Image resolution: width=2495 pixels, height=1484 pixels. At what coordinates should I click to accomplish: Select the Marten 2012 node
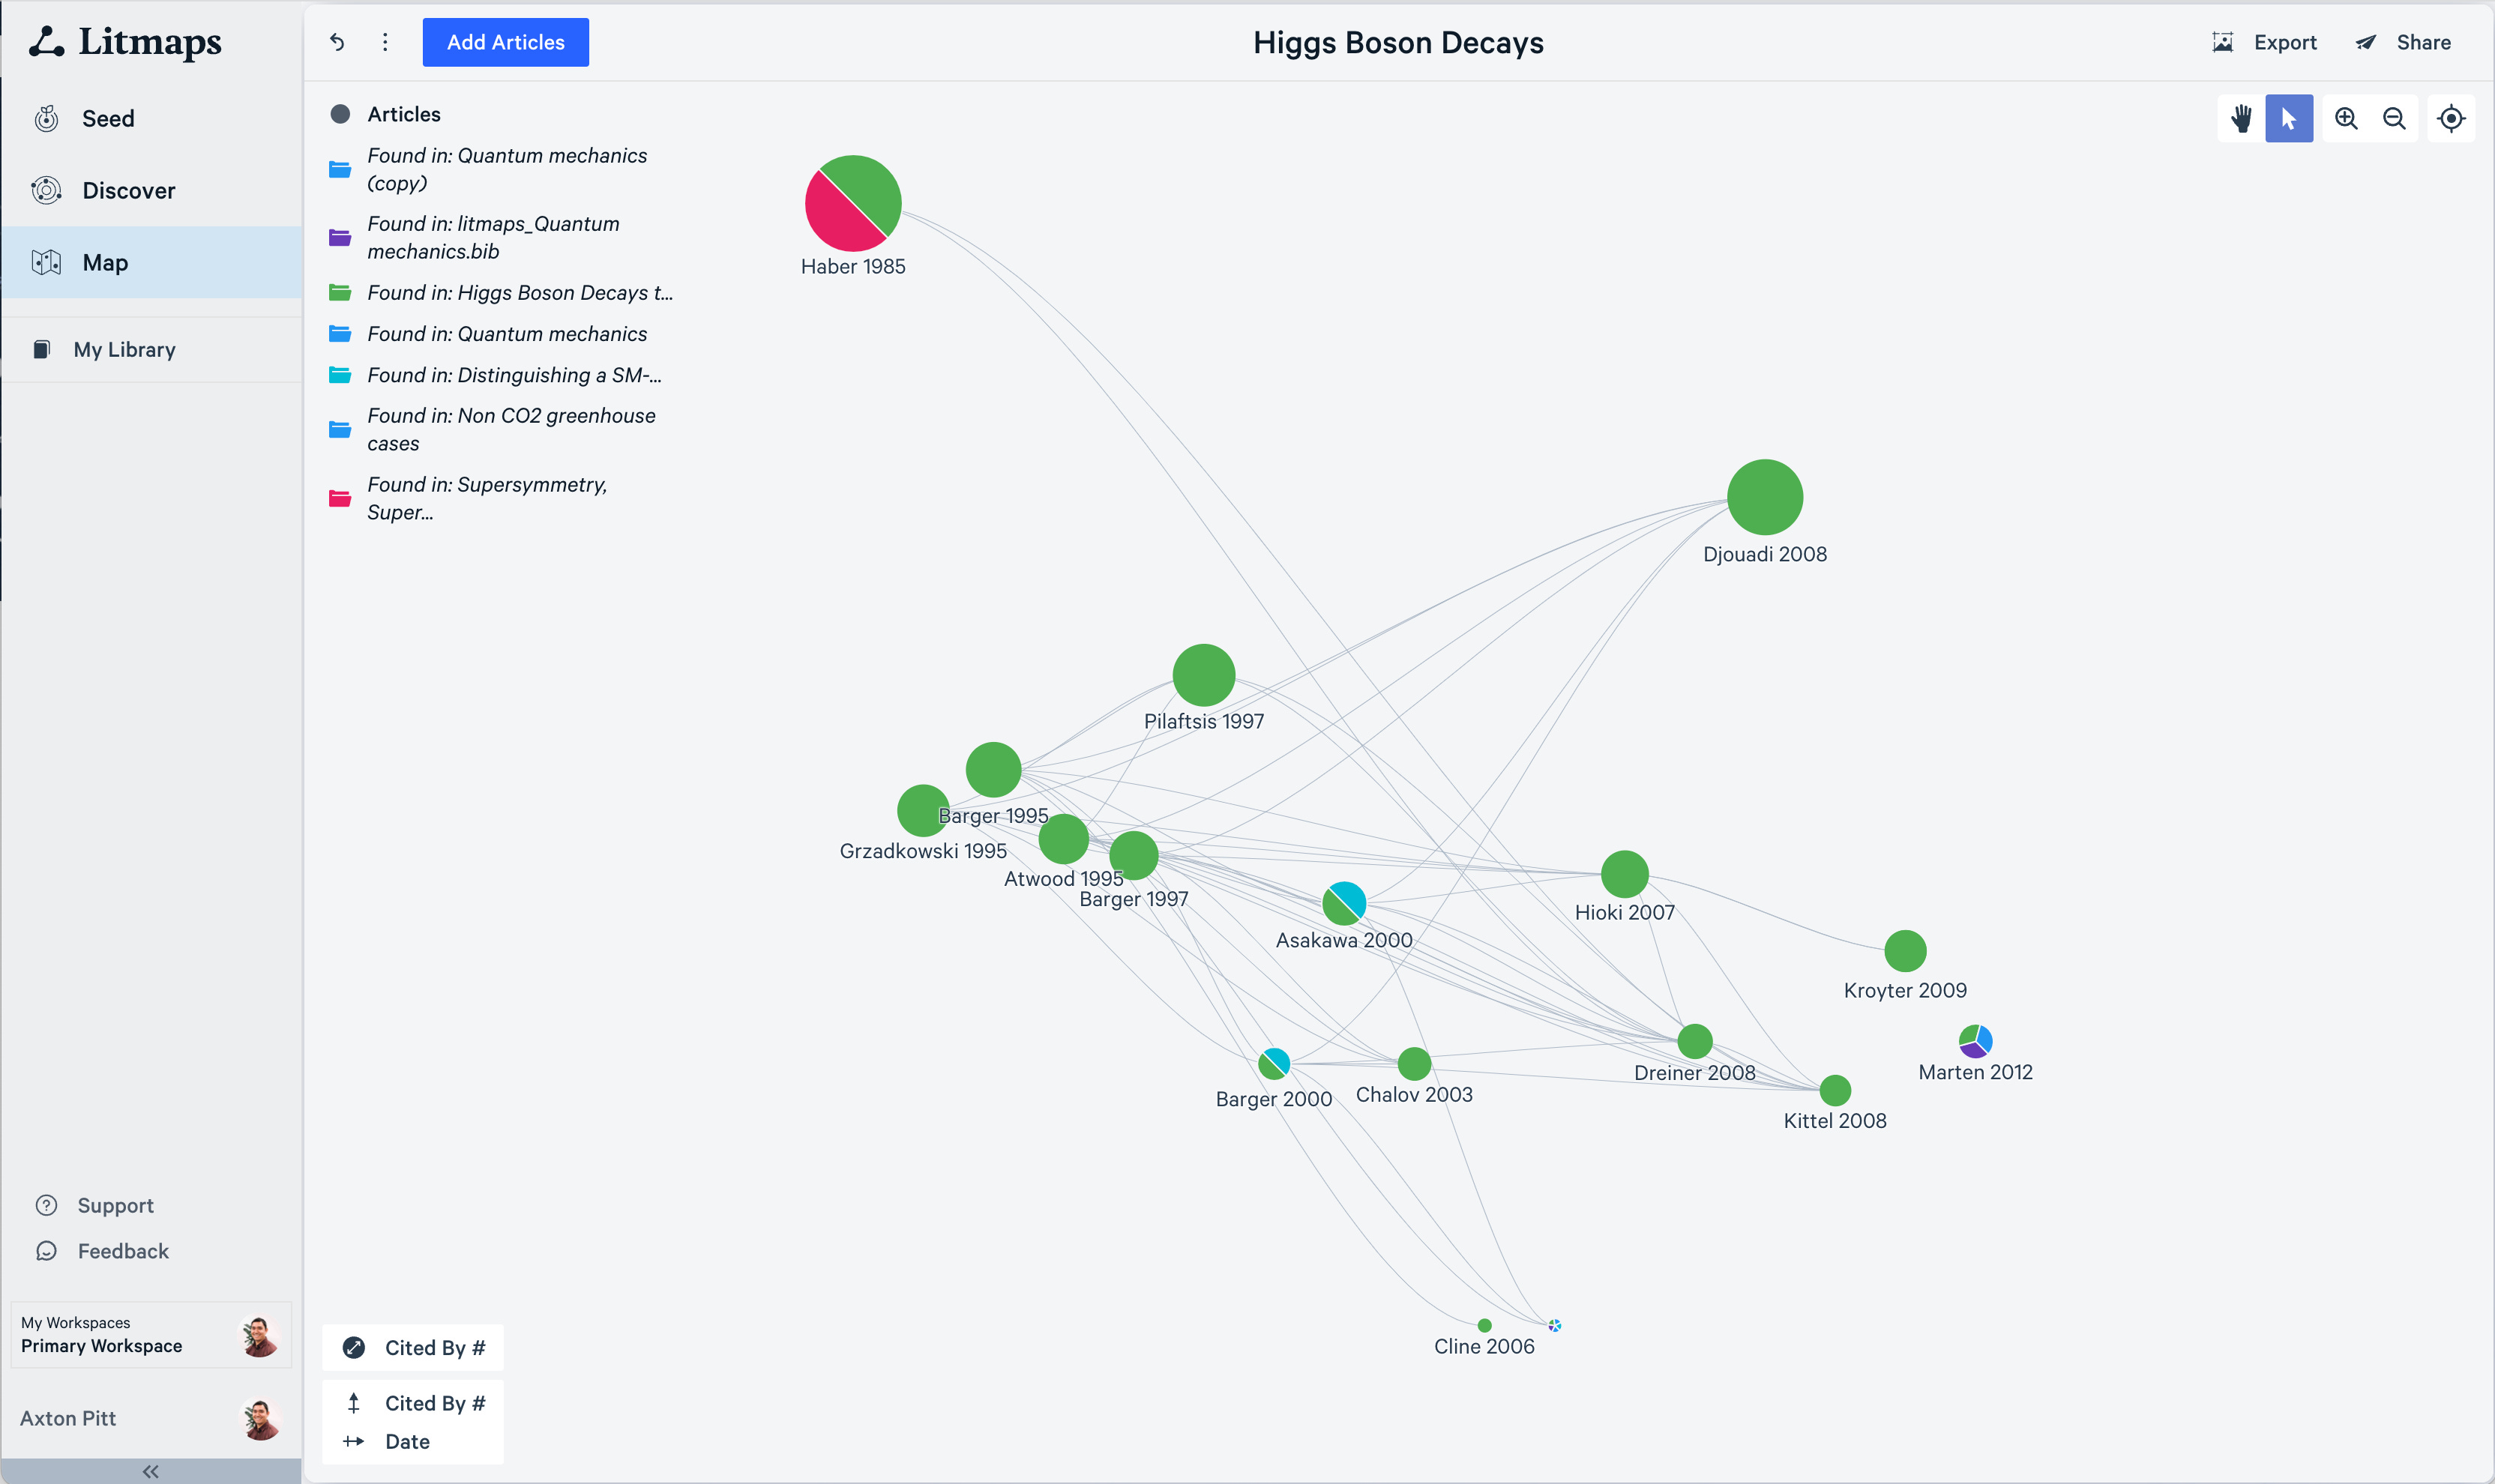[x=1975, y=1041]
